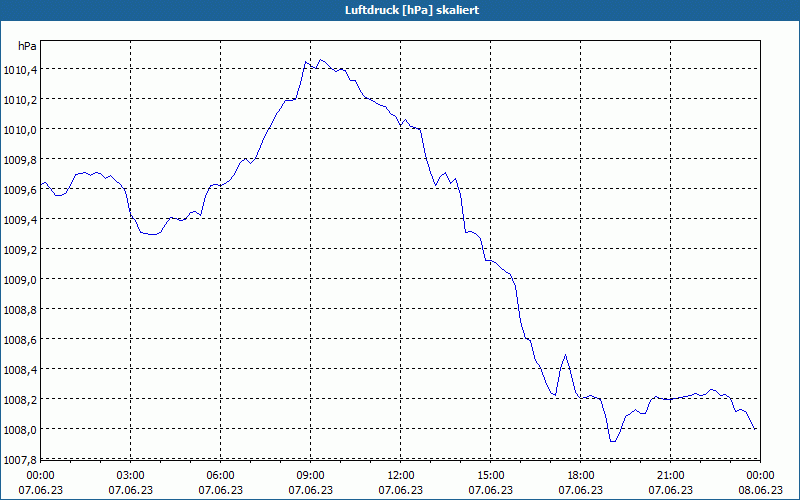The height and width of the screenshot is (500, 800).
Task: Click the 1010,2 y-axis label
Action: [x=20, y=100]
